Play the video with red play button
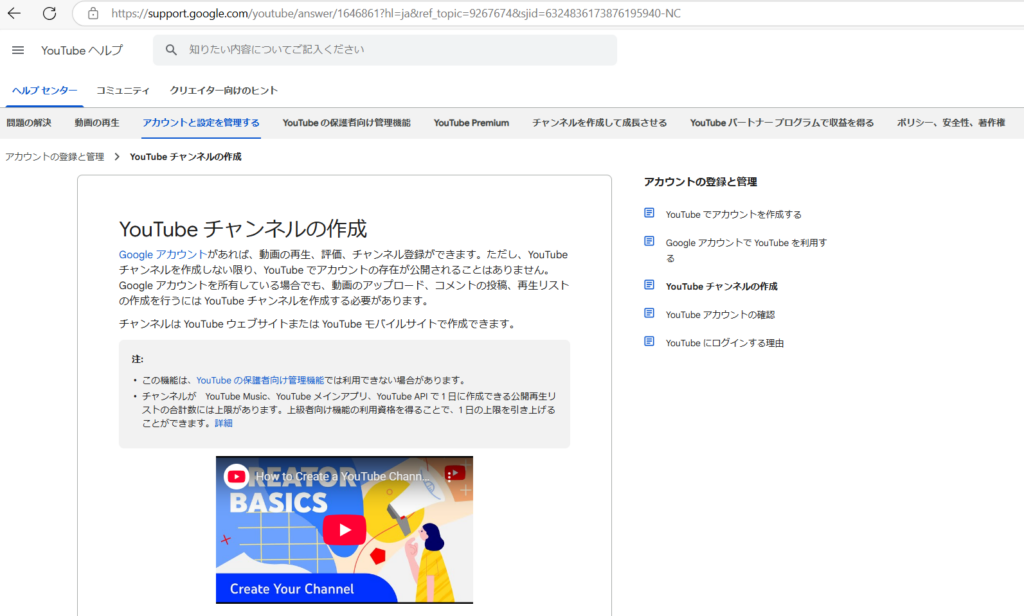 (344, 529)
